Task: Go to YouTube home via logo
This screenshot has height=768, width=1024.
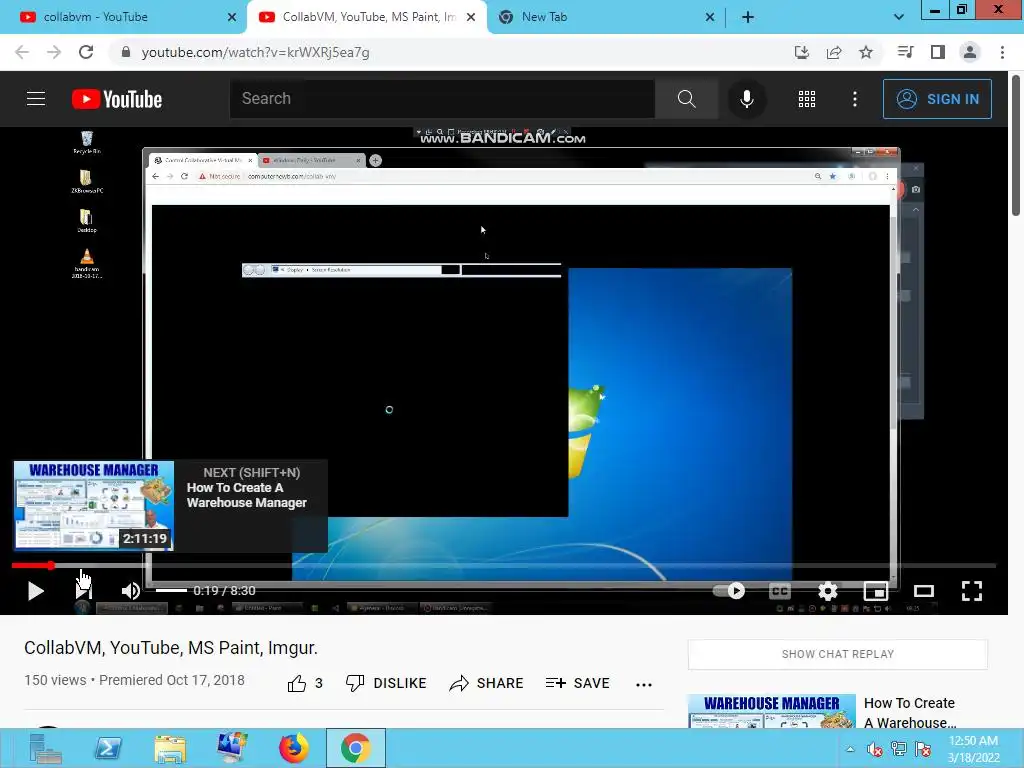Action: click(x=117, y=99)
